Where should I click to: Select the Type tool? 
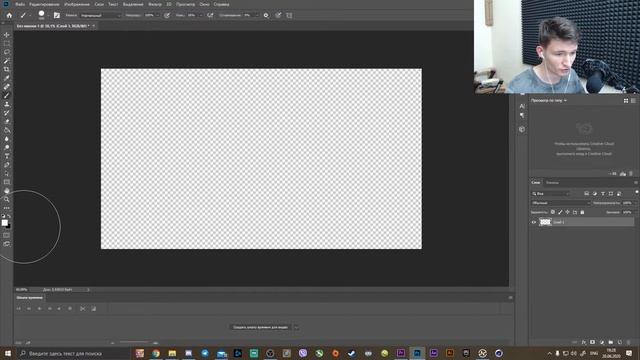click(x=7, y=156)
